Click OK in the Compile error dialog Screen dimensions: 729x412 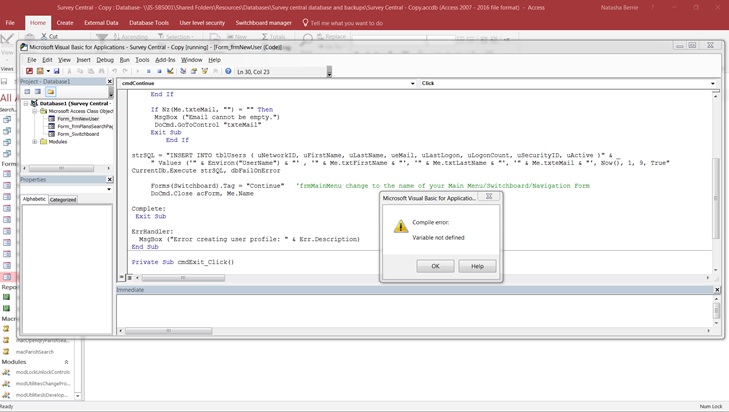[435, 266]
